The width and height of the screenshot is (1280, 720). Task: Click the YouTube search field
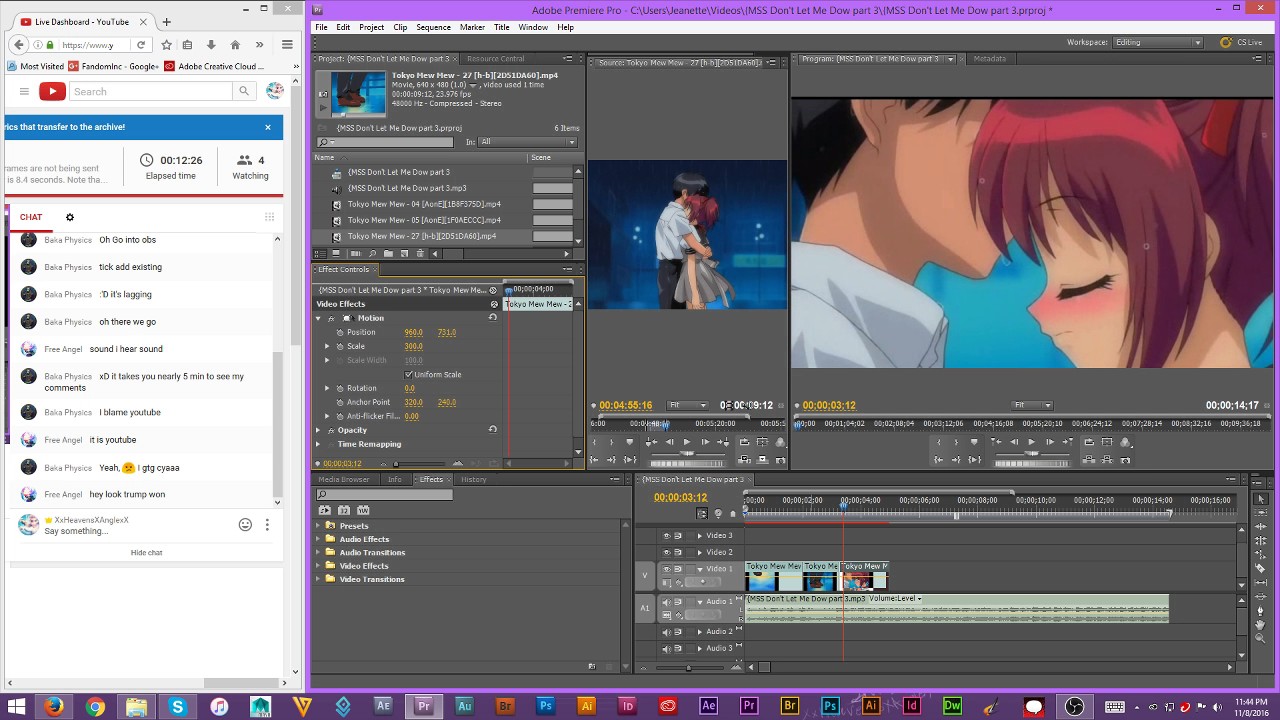pos(150,91)
